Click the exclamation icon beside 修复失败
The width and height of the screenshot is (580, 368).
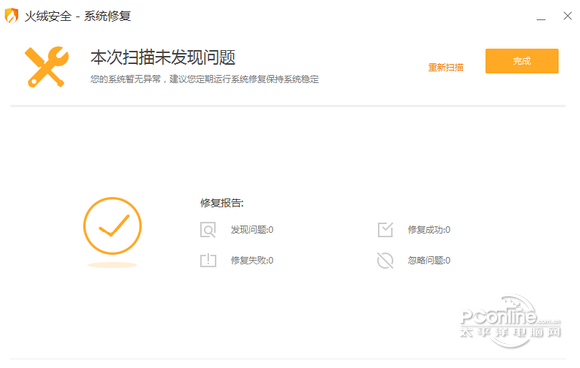coord(208,260)
